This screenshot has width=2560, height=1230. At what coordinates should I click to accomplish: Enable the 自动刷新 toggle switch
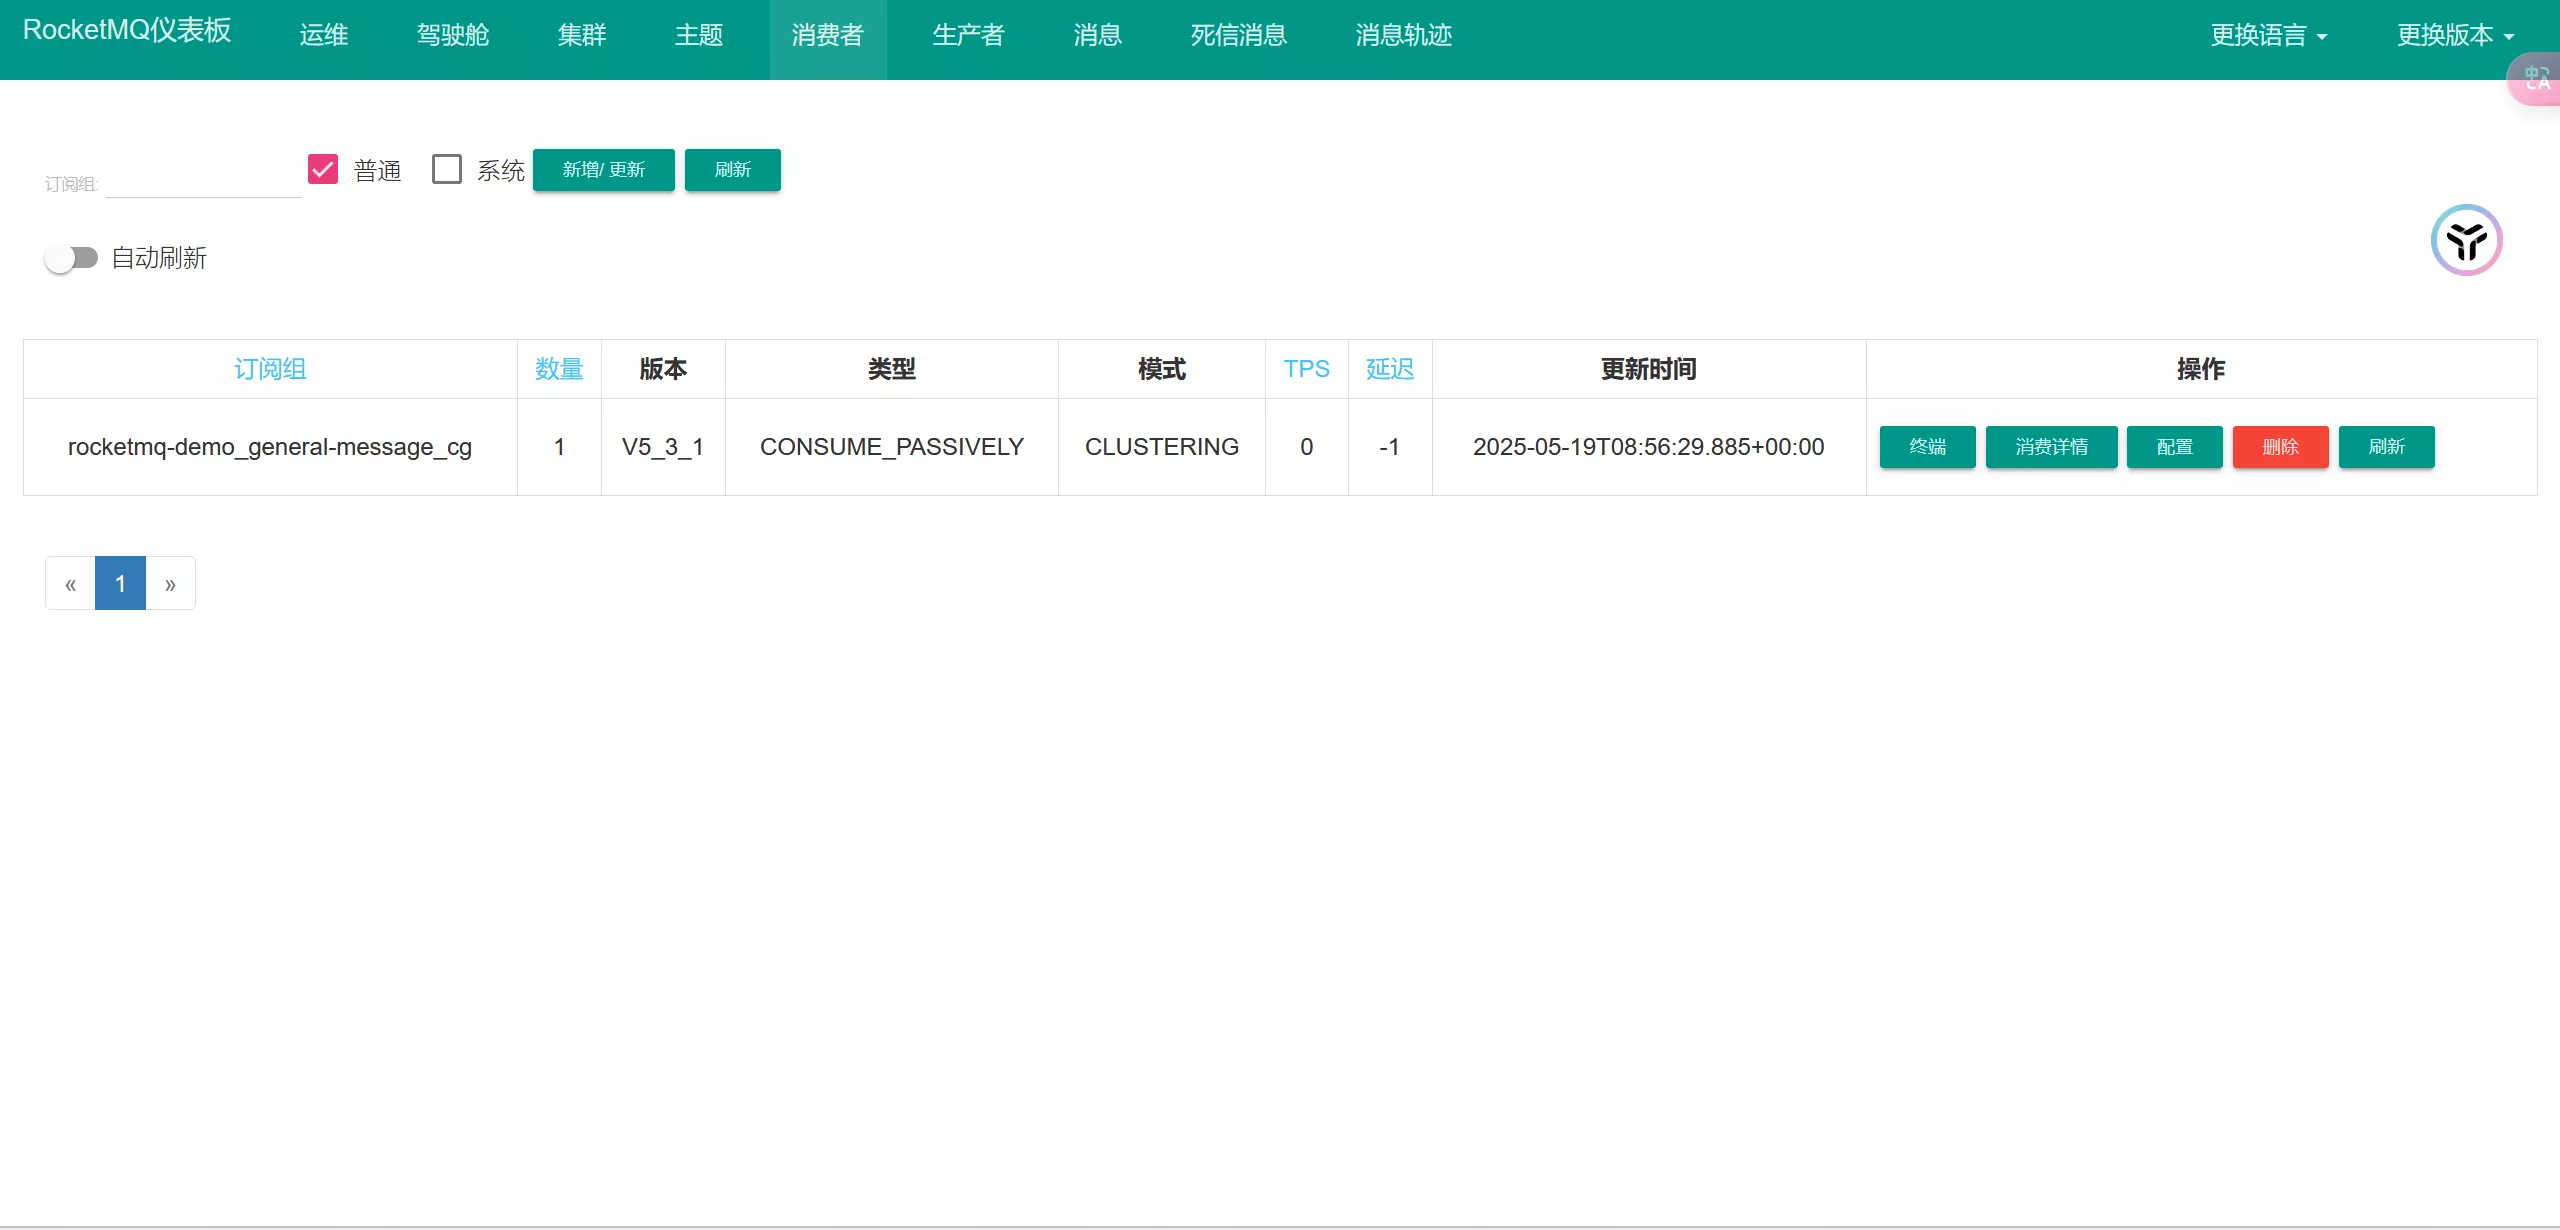71,258
